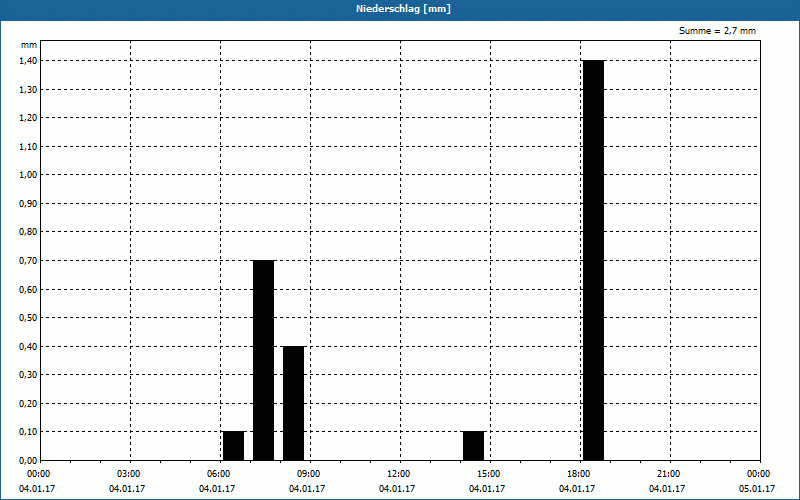Select the 0,50 y-axis label
Viewport: 800px width, 500px height.
click(29, 318)
